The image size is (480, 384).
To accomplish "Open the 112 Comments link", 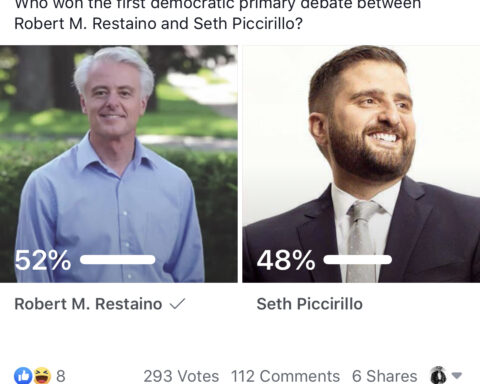I will click(285, 376).
